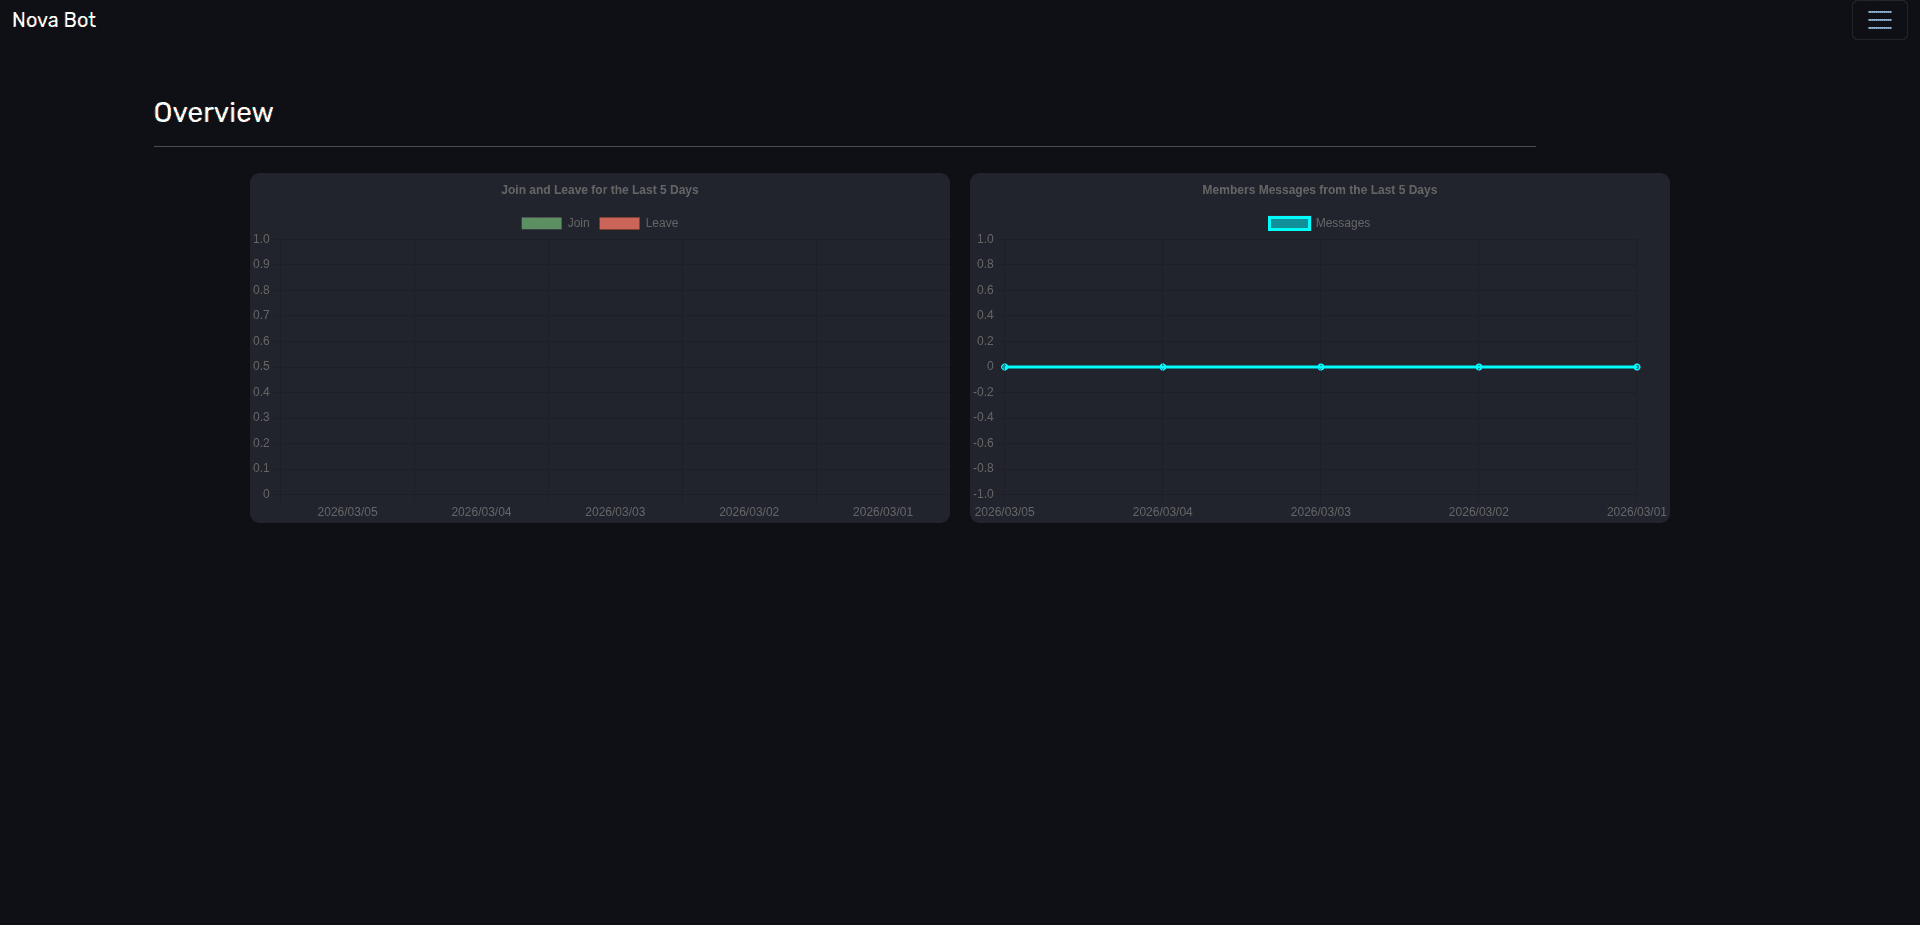Click the Nova Bot brand link

pos(54,20)
